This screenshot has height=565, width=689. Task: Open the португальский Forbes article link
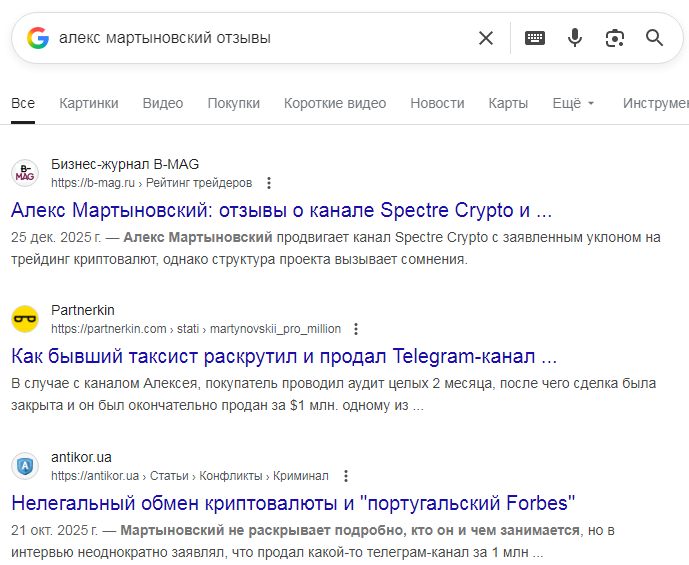[x=293, y=503]
